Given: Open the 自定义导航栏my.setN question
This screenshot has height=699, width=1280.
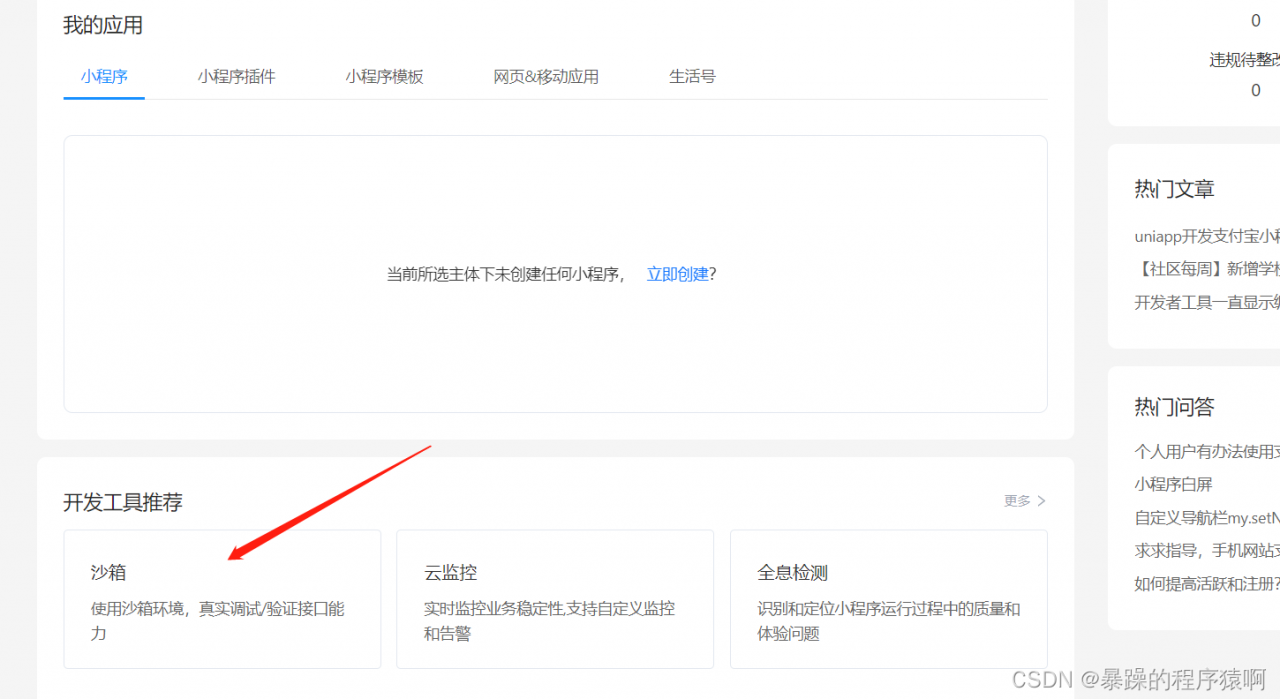Looking at the screenshot, I should 1205,517.
